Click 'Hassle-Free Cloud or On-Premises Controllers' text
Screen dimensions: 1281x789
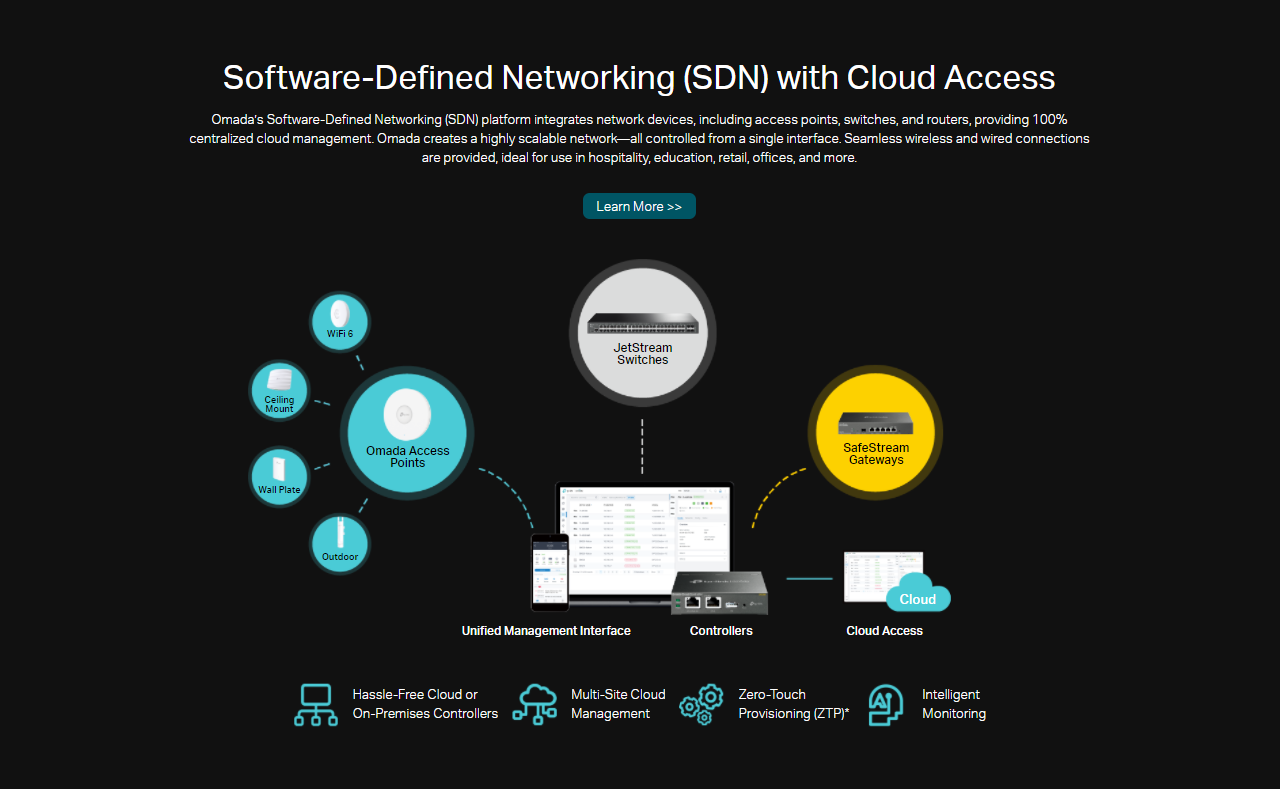[x=425, y=704]
